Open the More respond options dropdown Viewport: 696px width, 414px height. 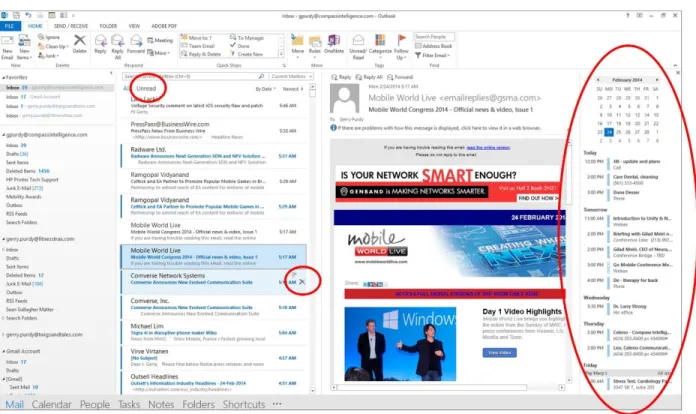coord(158,53)
